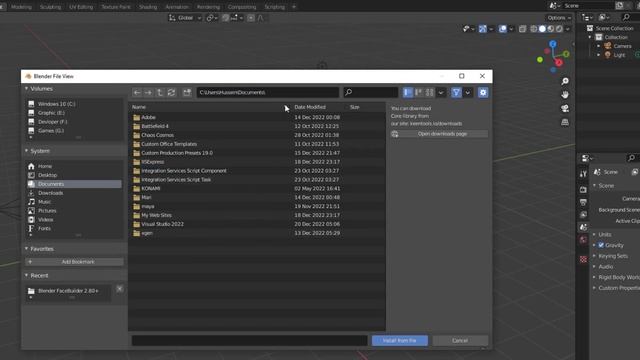Toggle file view settings gear panel
Image resolution: width=640 pixels, height=360 pixels.
pos(483,93)
